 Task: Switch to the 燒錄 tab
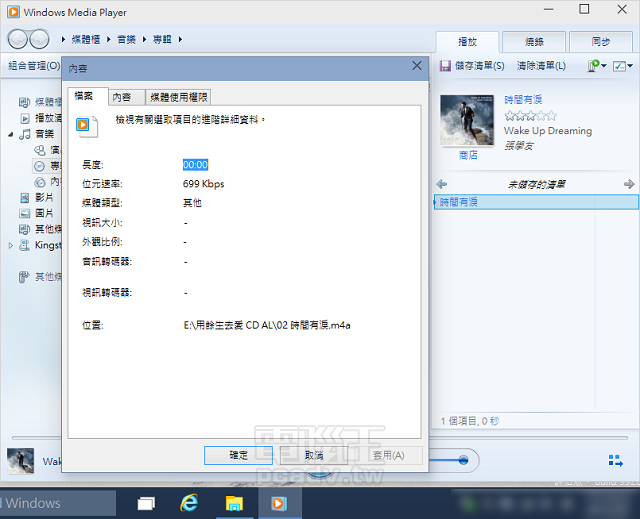[534, 42]
